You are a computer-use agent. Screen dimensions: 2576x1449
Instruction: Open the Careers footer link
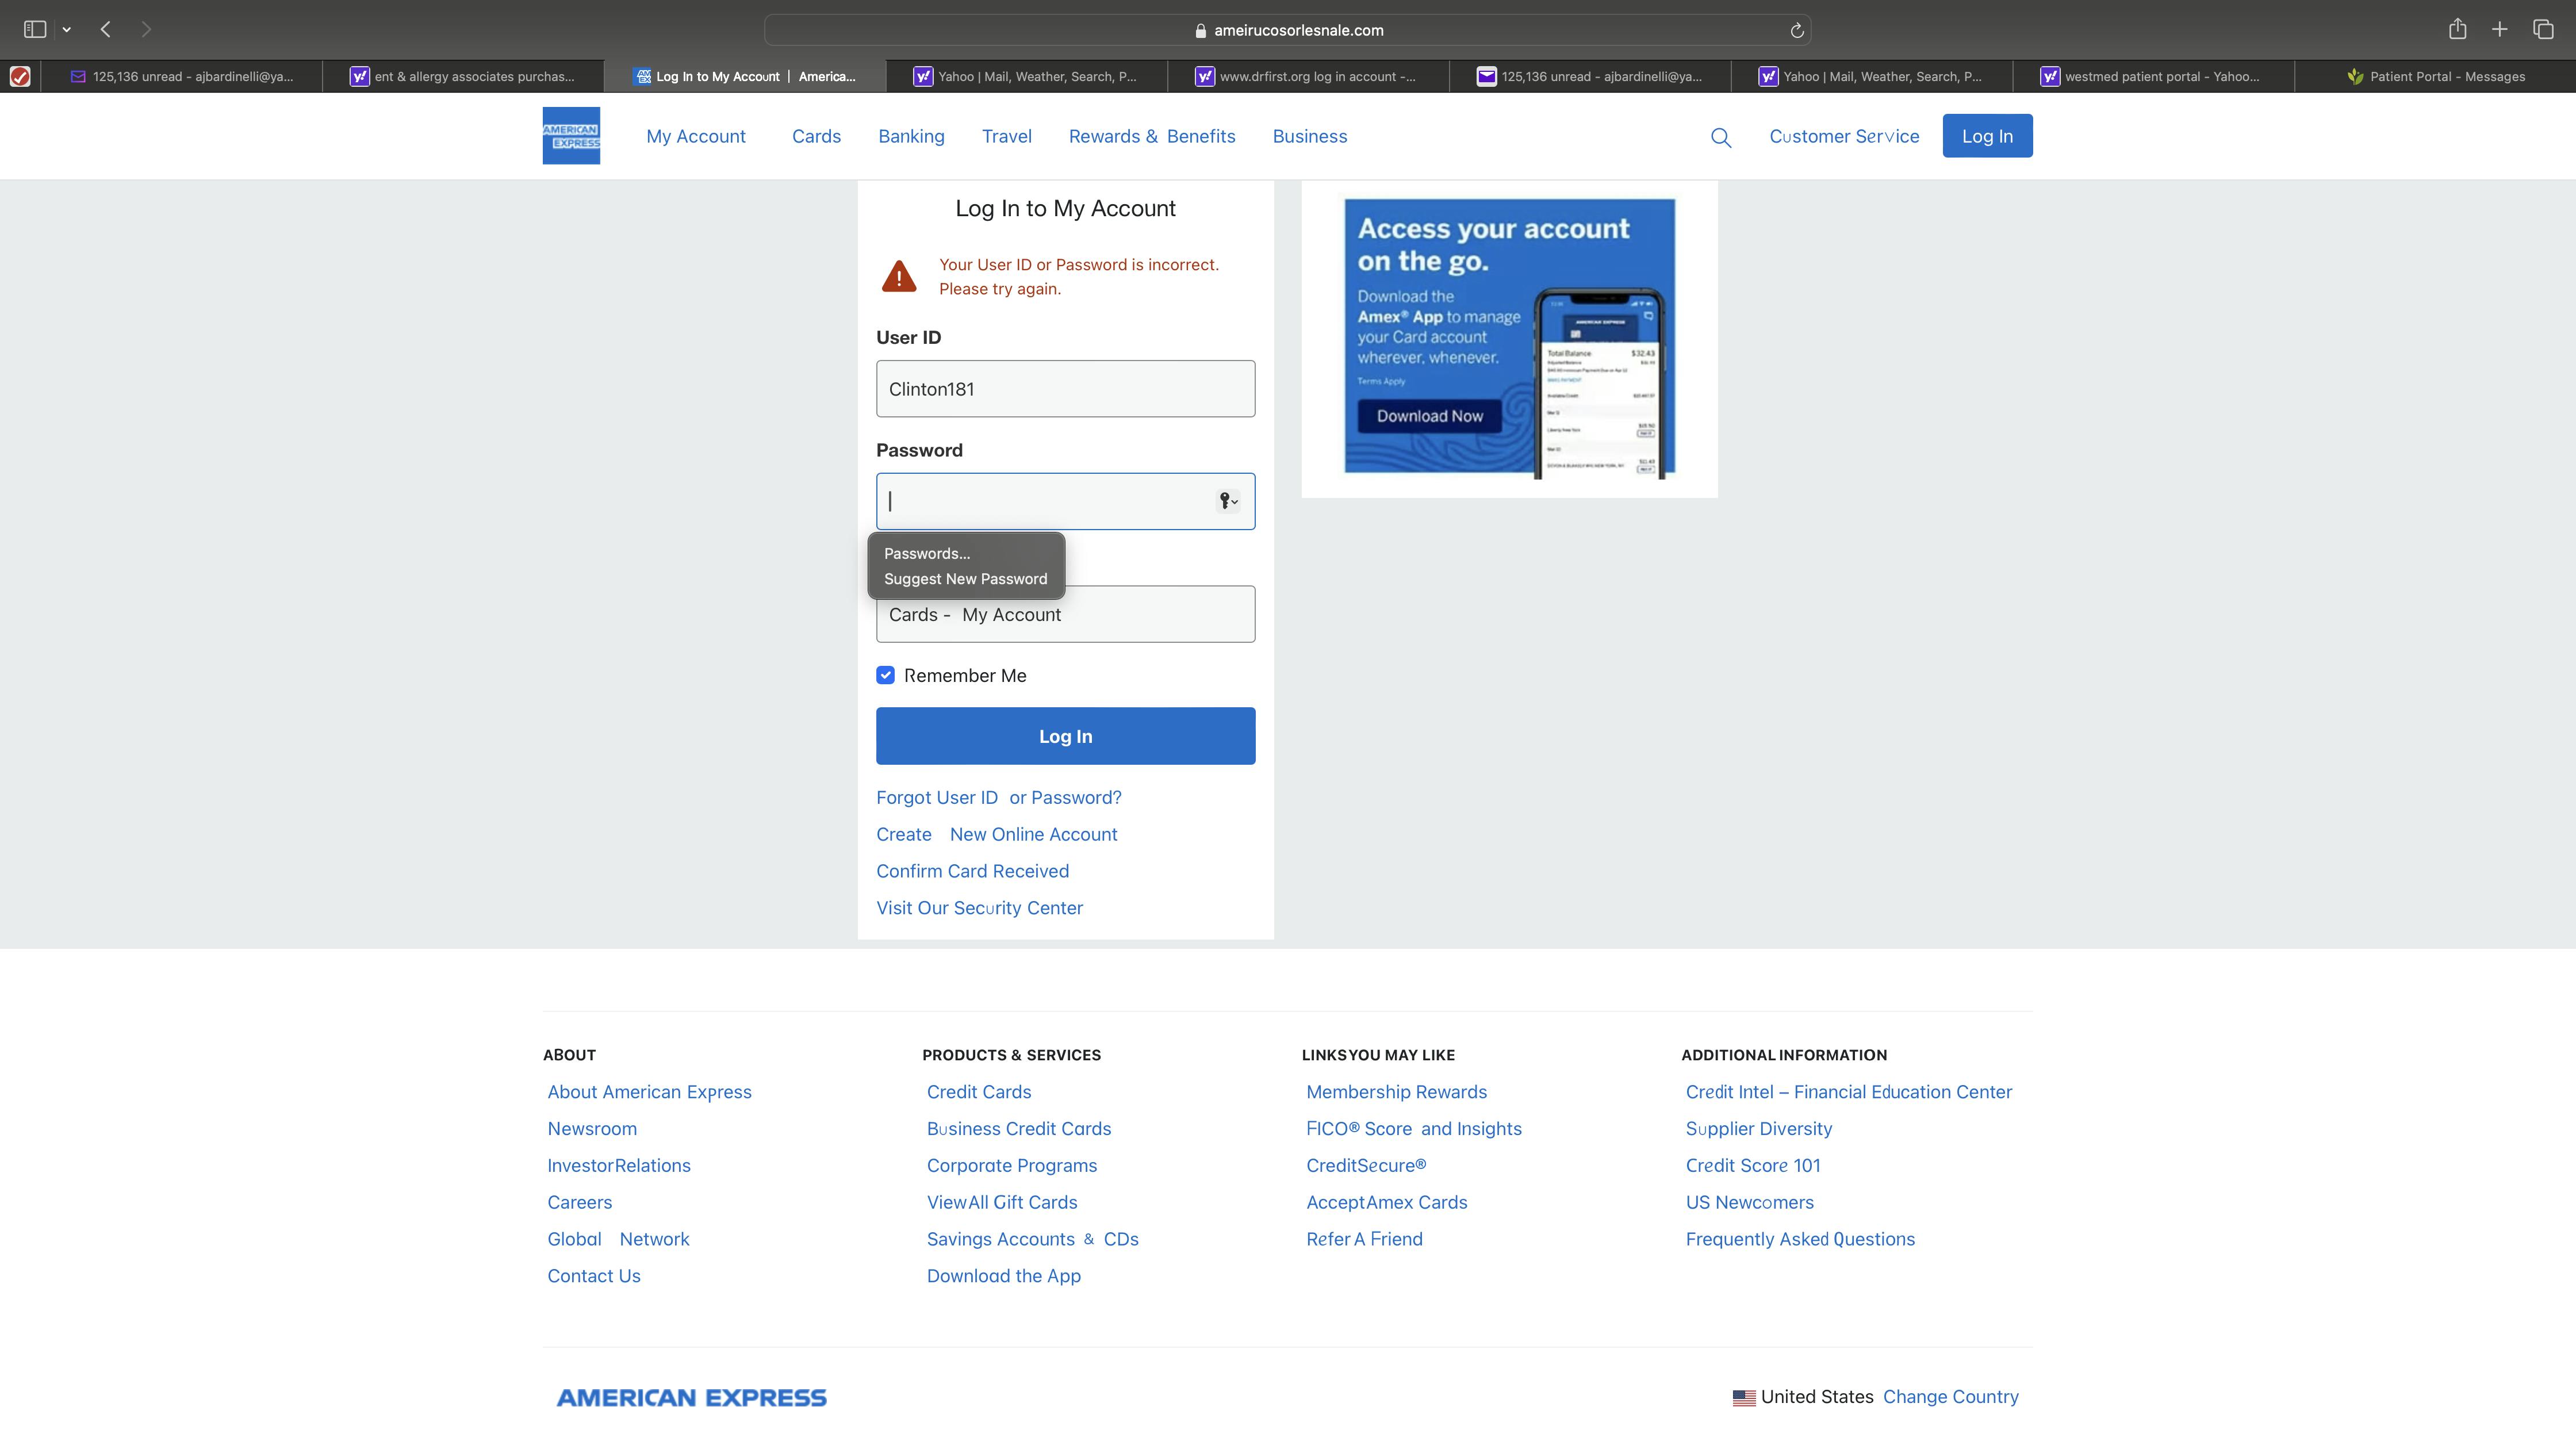pyautogui.click(x=579, y=1202)
